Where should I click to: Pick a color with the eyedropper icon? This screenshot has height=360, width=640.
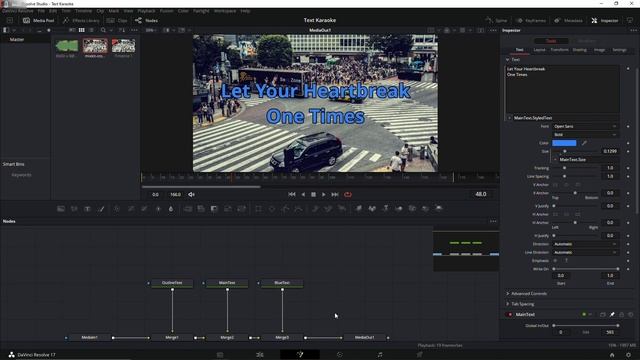pos(584,143)
